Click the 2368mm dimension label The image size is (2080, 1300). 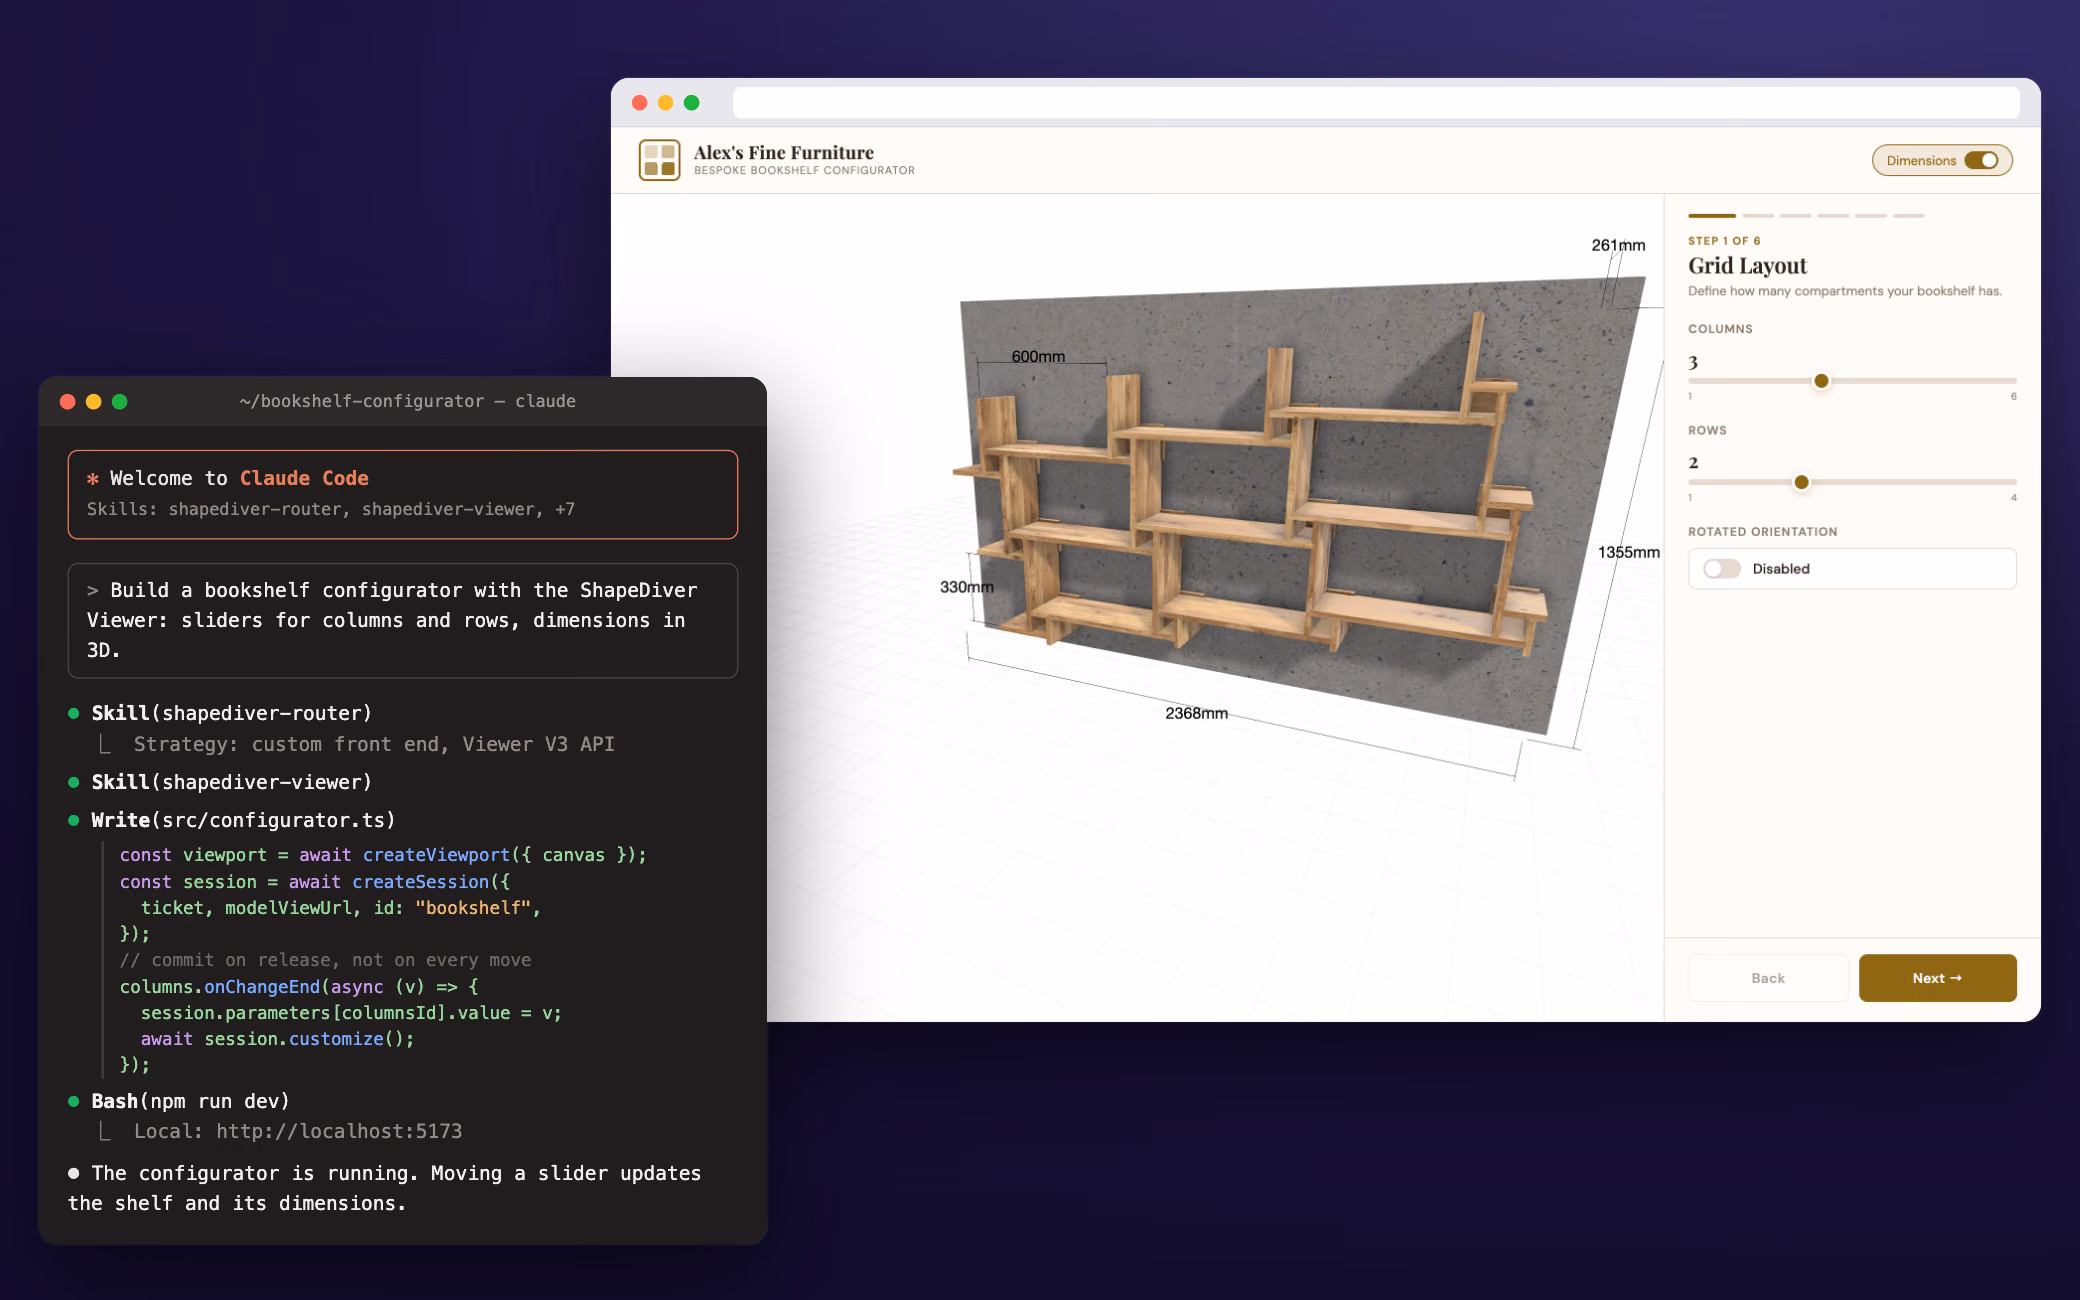(x=1196, y=713)
